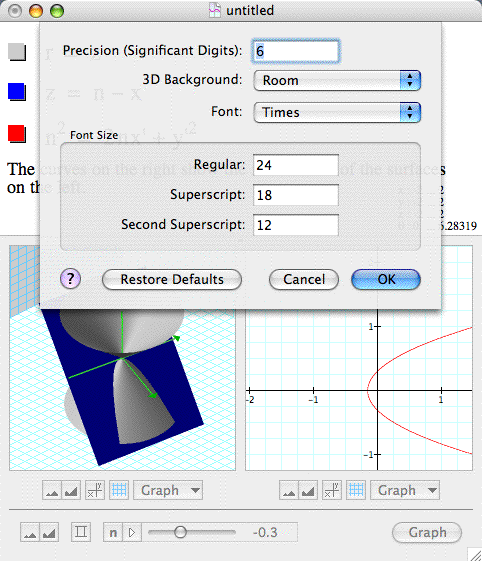Open the Graph popup under left 3D graph
The height and width of the screenshot is (561, 482).
click(x=168, y=490)
